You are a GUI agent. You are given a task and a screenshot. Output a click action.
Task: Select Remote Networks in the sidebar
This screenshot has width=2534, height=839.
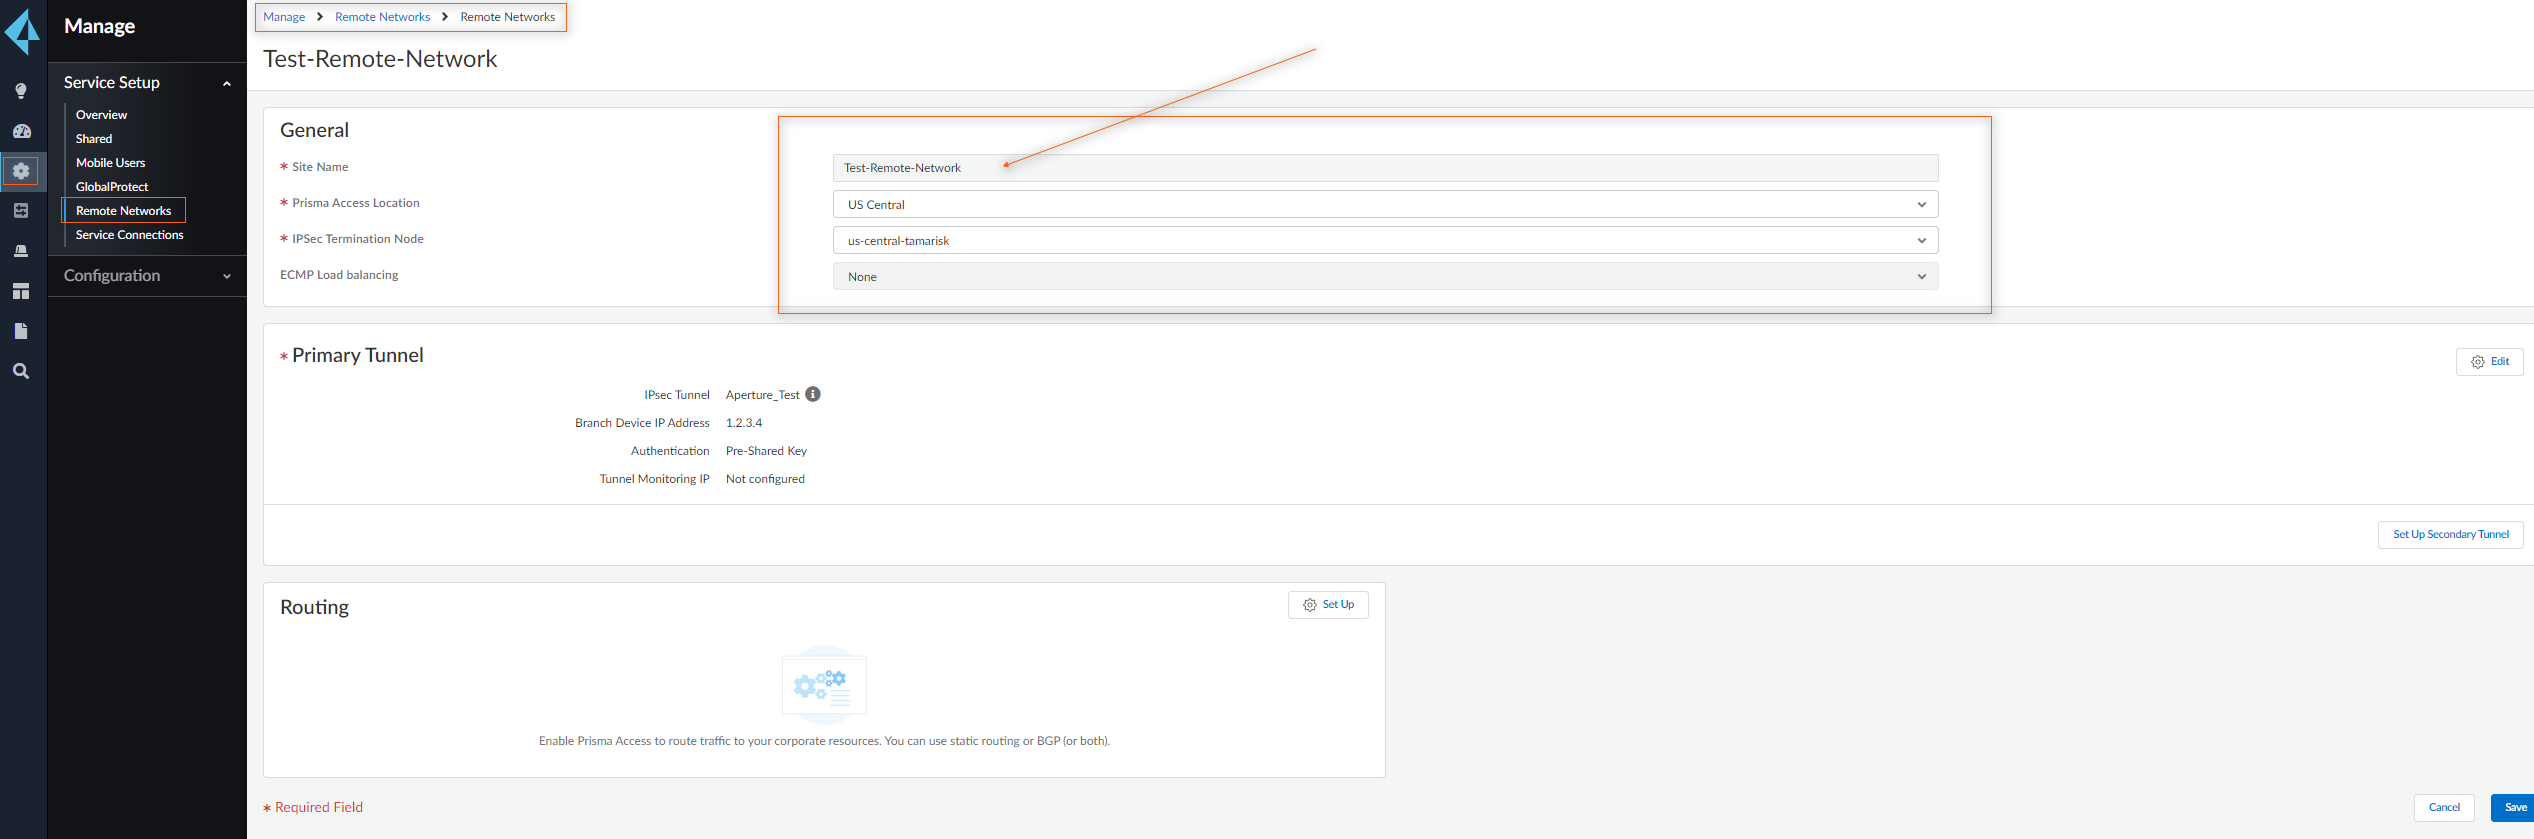click(x=124, y=211)
